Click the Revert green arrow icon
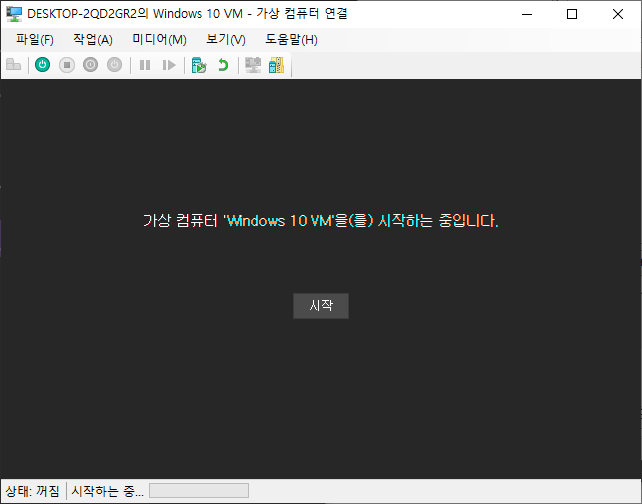 [x=223, y=65]
